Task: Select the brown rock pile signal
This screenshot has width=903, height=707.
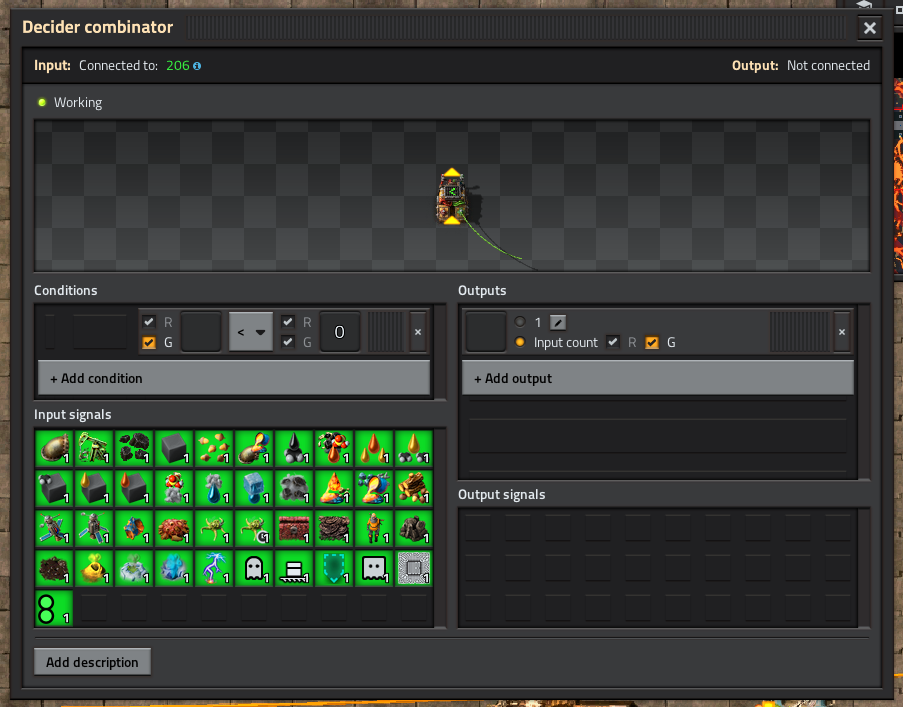Action: [413, 528]
